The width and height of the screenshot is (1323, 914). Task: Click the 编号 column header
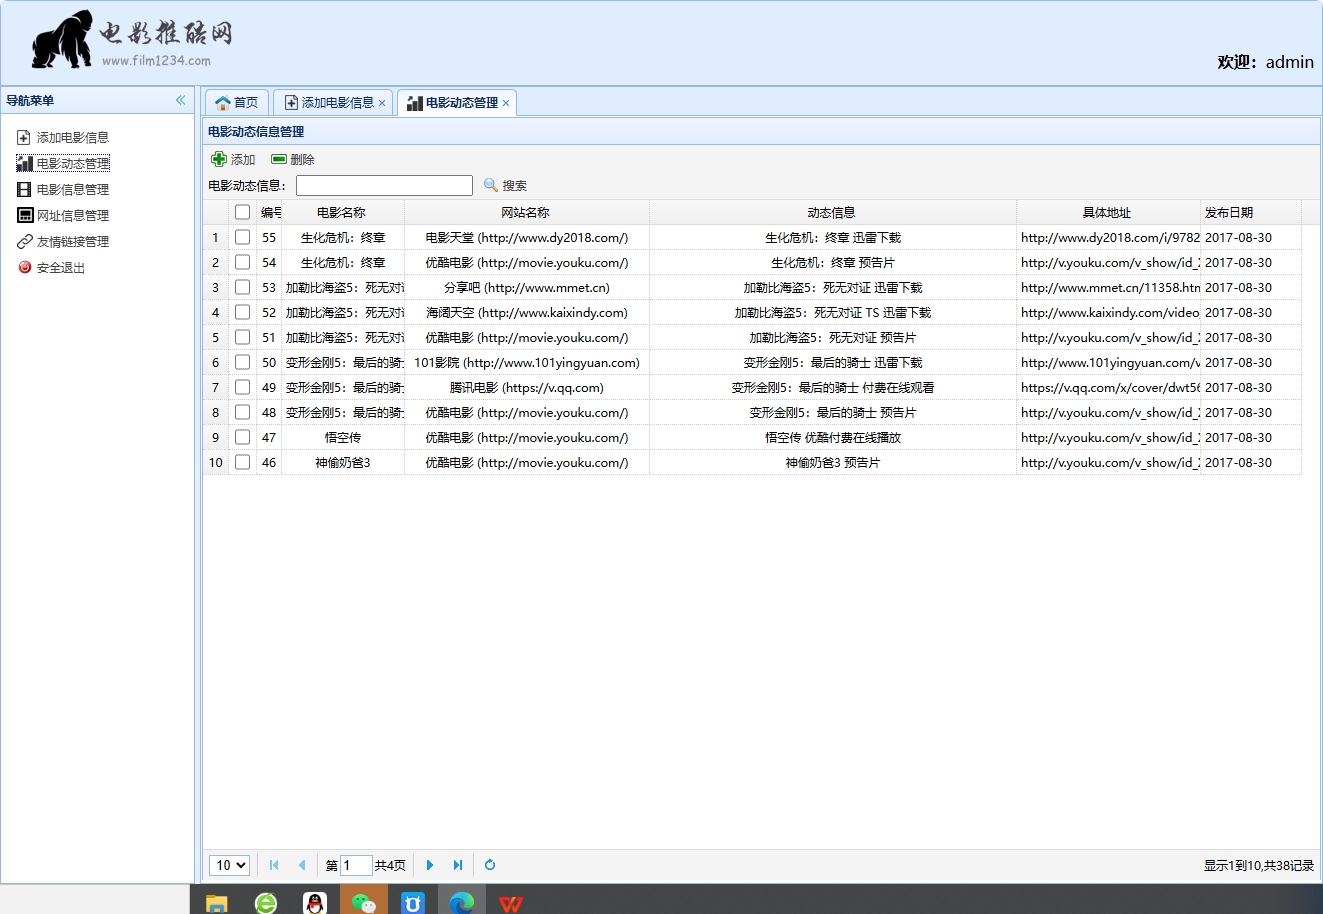point(270,213)
